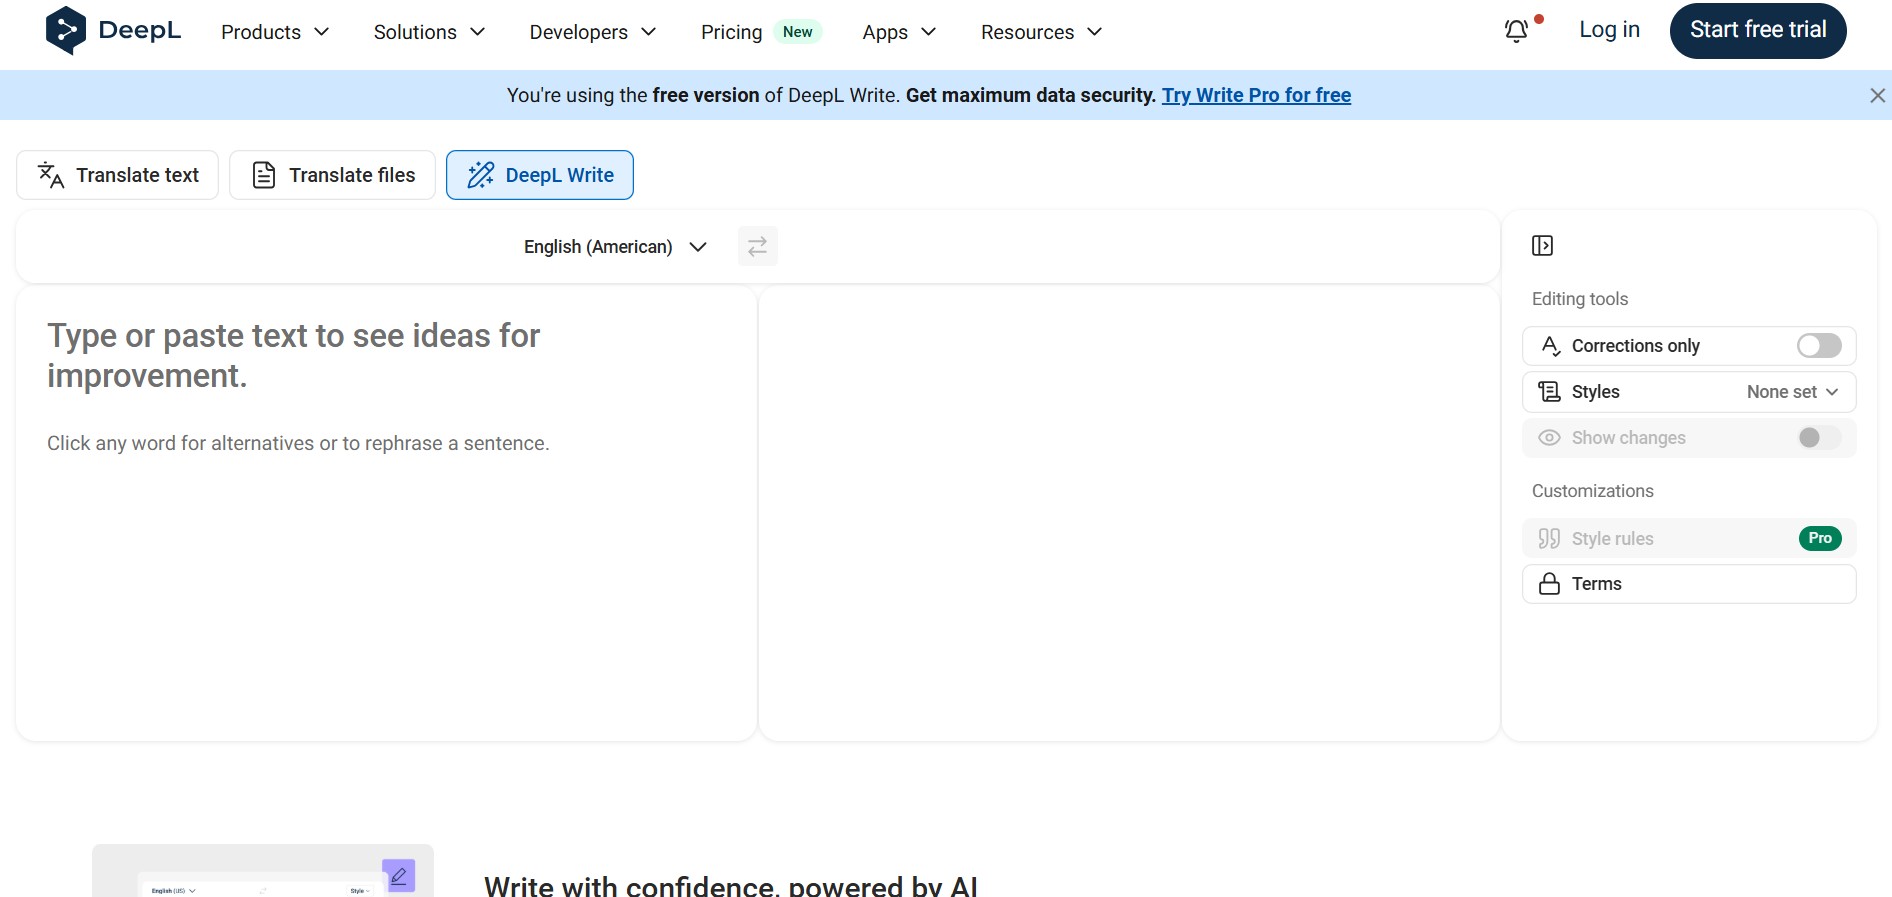Image resolution: width=1892 pixels, height=897 pixels.
Task: Click the Terms lock icon
Action: (1549, 584)
